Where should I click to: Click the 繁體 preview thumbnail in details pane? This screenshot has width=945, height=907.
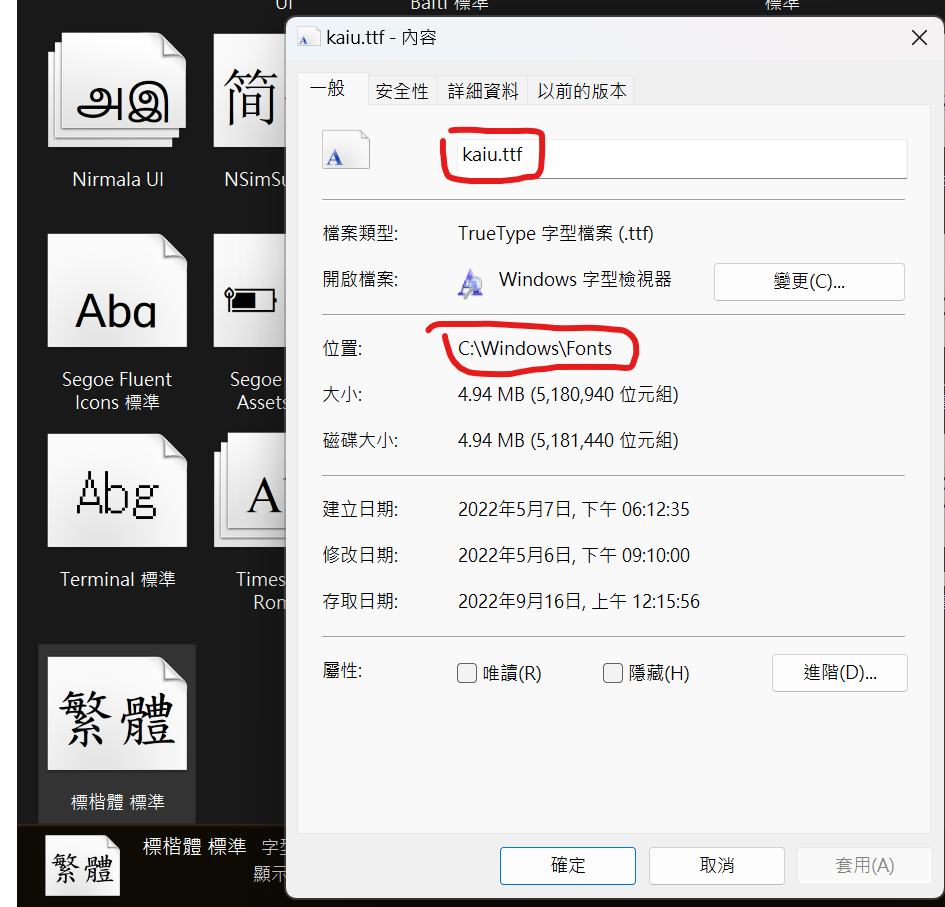[83, 865]
